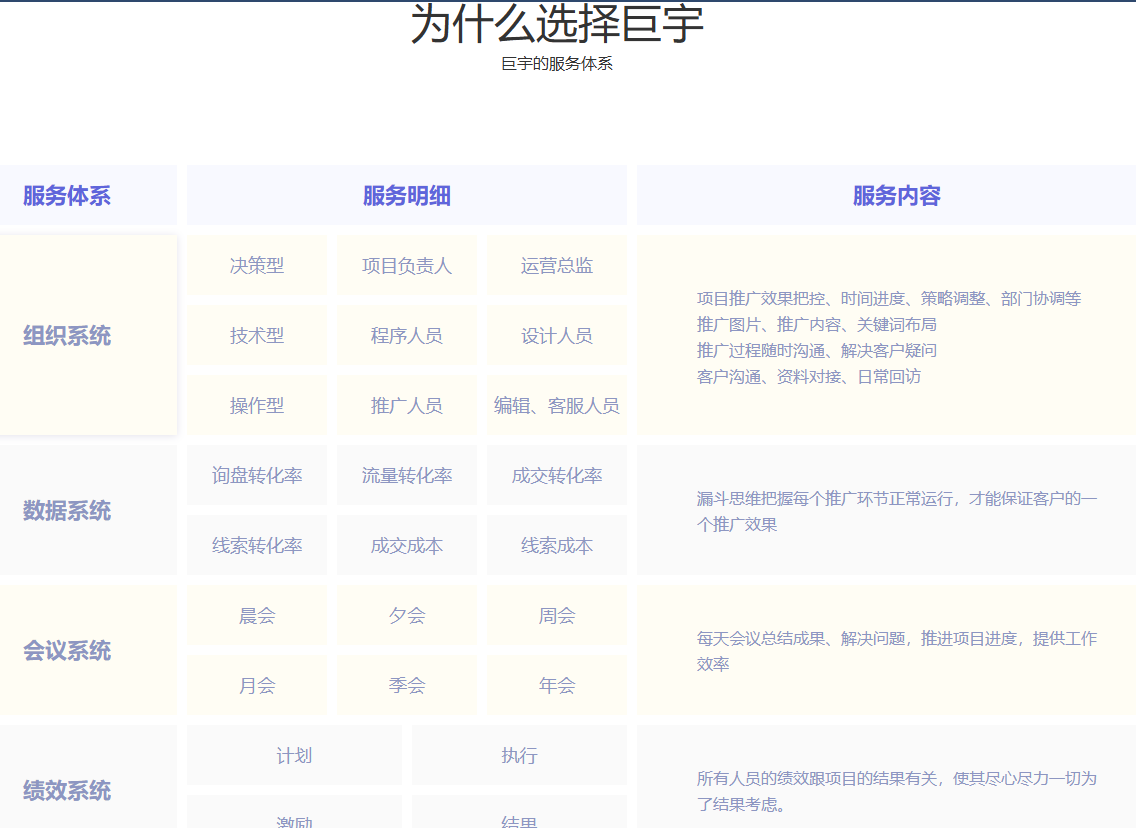The image size is (1136, 828).
Task: Choose the 晨会 cell
Action: [x=257, y=615]
